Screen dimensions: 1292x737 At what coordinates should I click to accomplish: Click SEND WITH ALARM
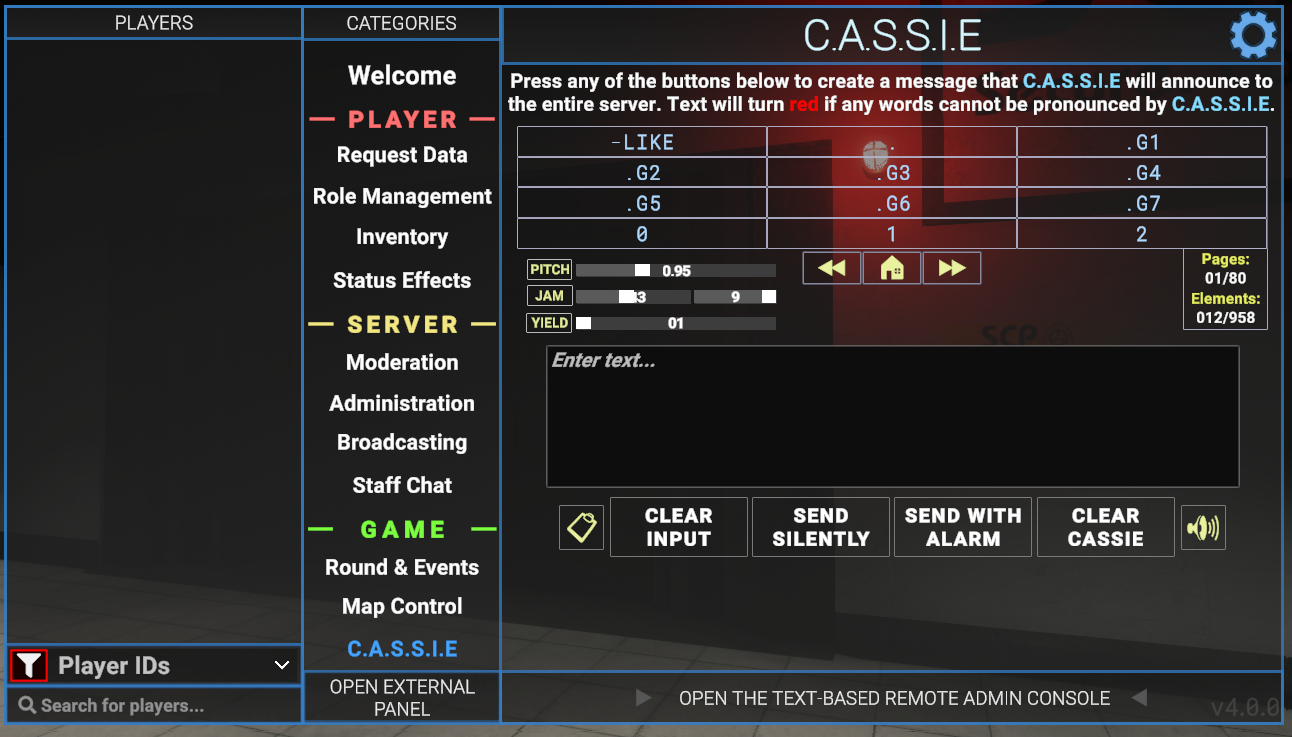coord(963,527)
